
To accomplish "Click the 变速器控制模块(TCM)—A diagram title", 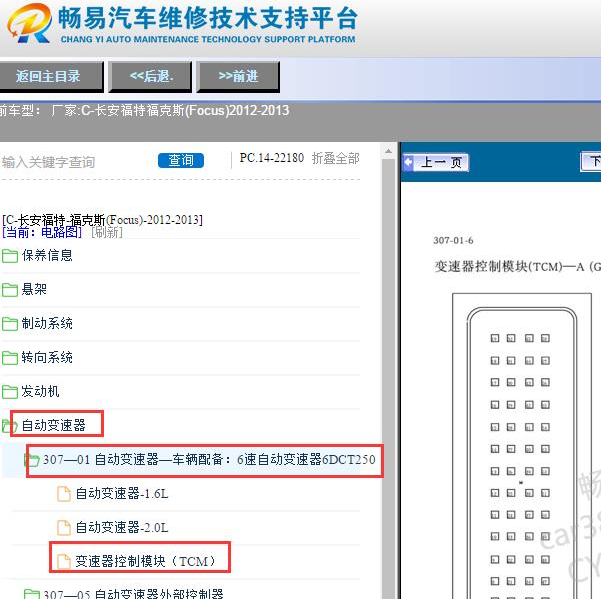I will [x=517, y=266].
